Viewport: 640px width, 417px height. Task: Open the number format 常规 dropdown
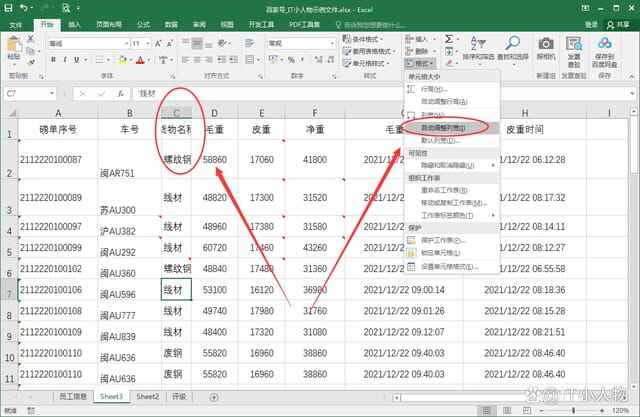pos(333,43)
